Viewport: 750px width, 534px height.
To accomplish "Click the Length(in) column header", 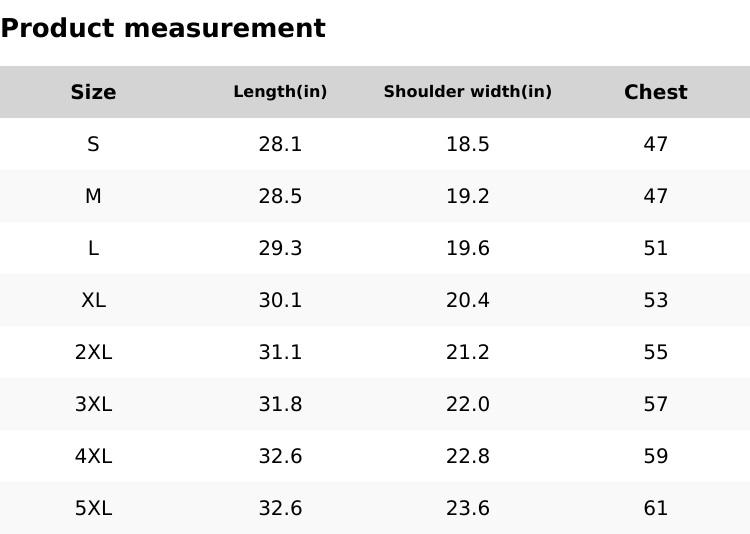I will coord(280,92).
